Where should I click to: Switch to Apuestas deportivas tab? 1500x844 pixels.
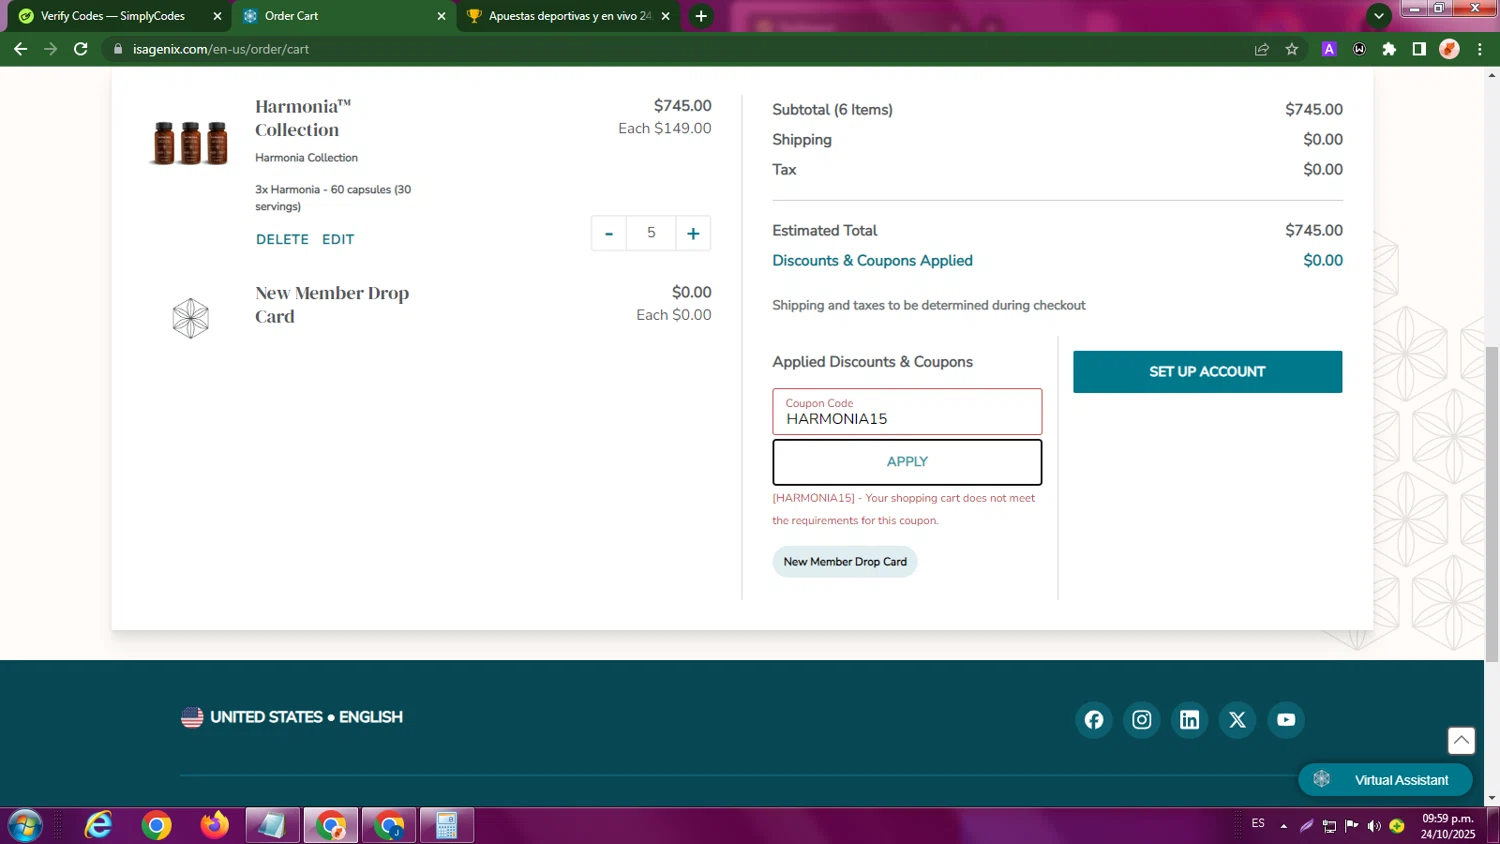tap(560, 16)
